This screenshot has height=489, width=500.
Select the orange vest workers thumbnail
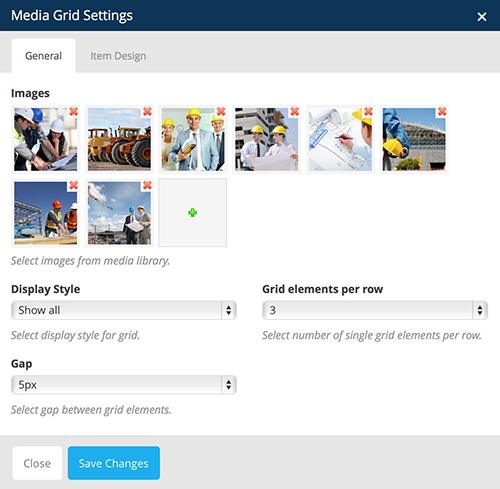pos(46,213)
